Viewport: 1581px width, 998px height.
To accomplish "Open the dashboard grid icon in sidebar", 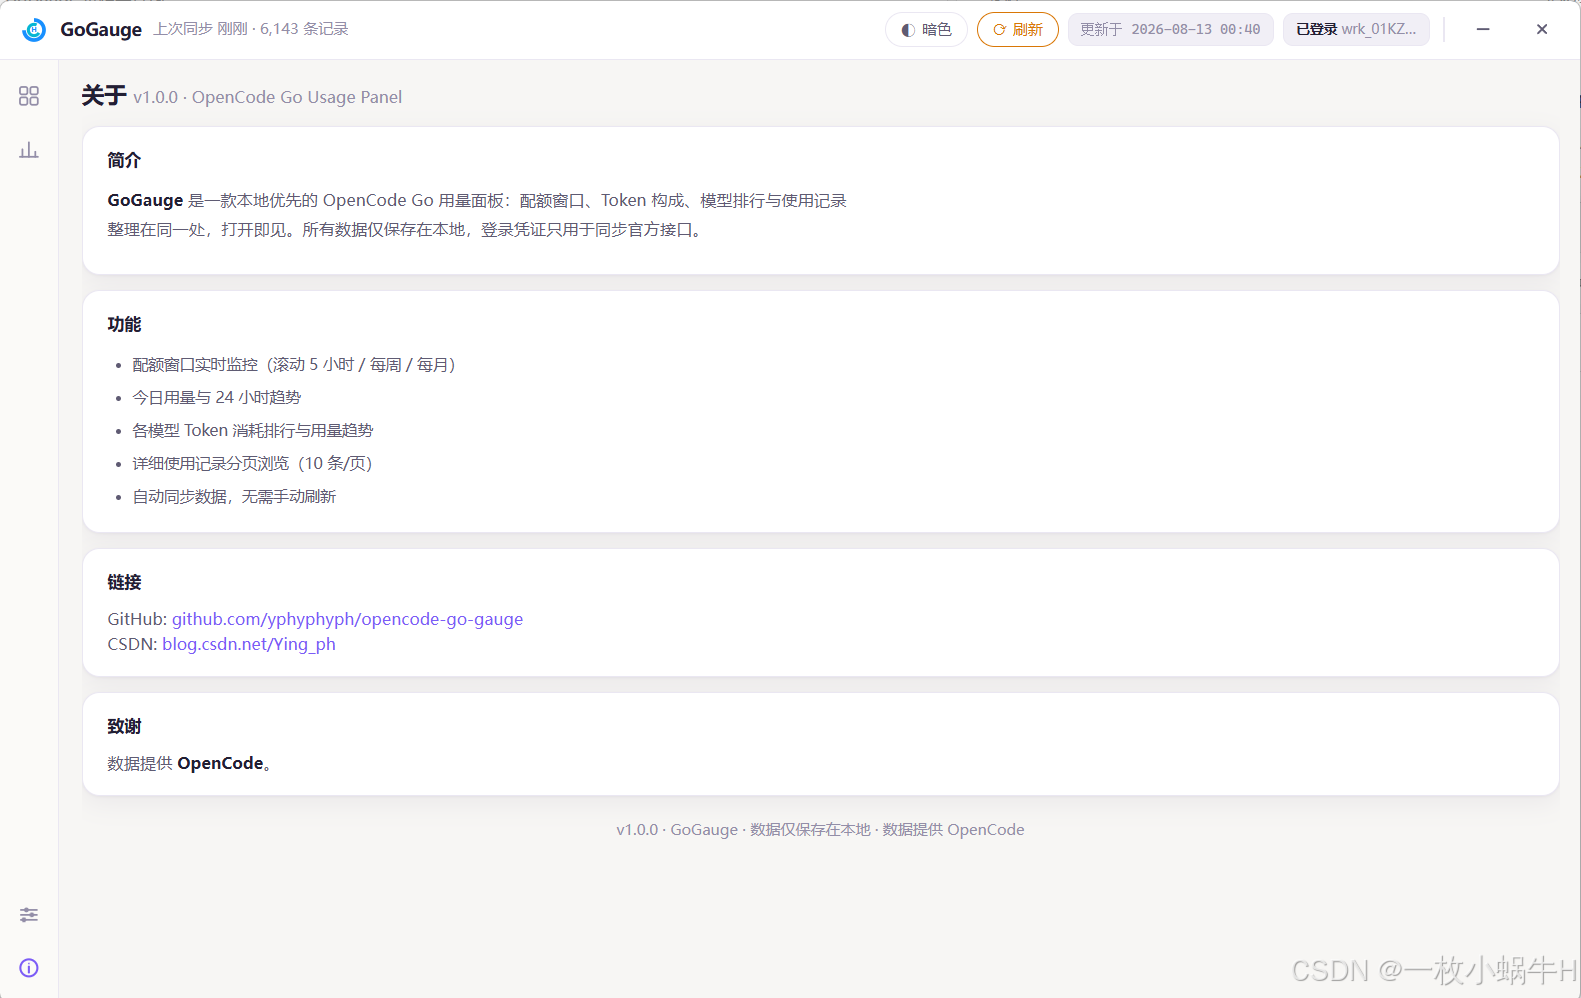I will pos(29,96).
